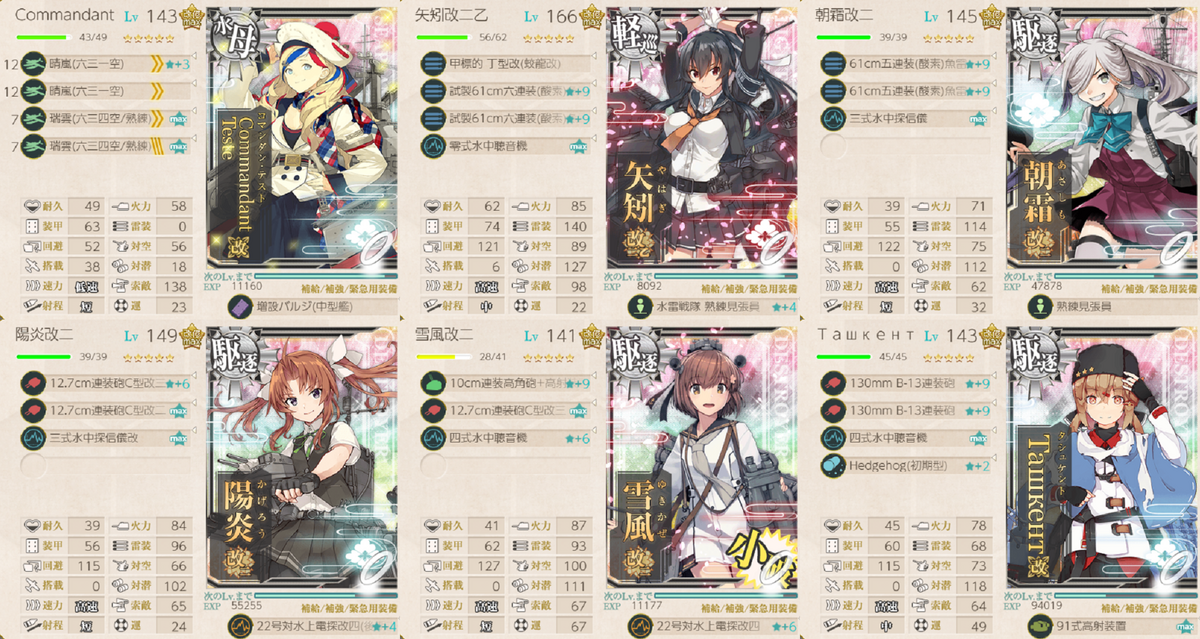Click 矢矧改二乙's green HP bar
The height and width of the screenshot is (639, 1200).
point(444,38)
